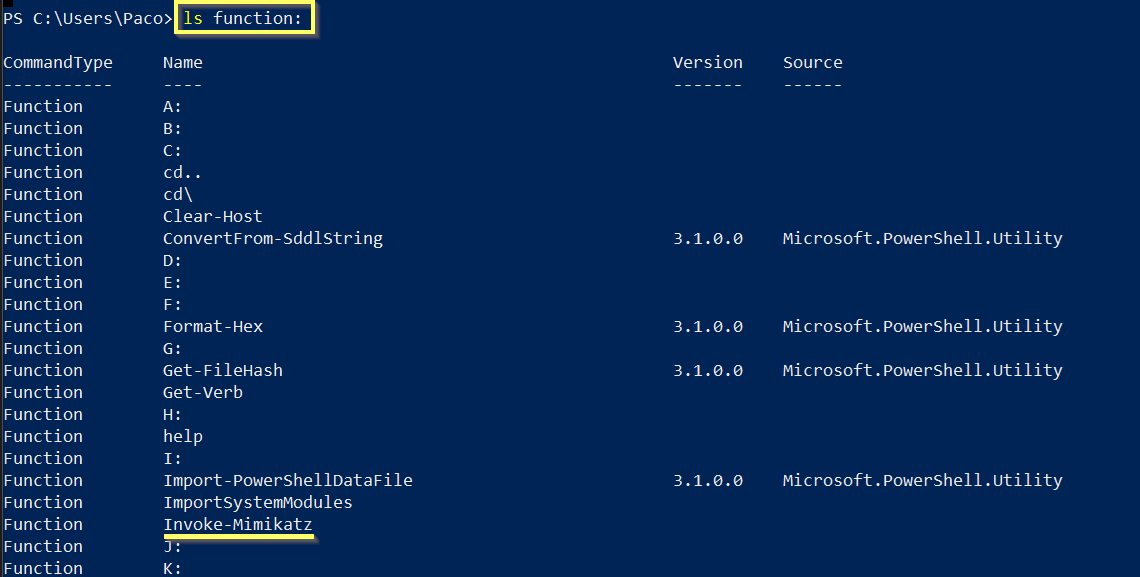Select the Source column header
Screen dimensions: 1140x577
(x=812, y=62)
